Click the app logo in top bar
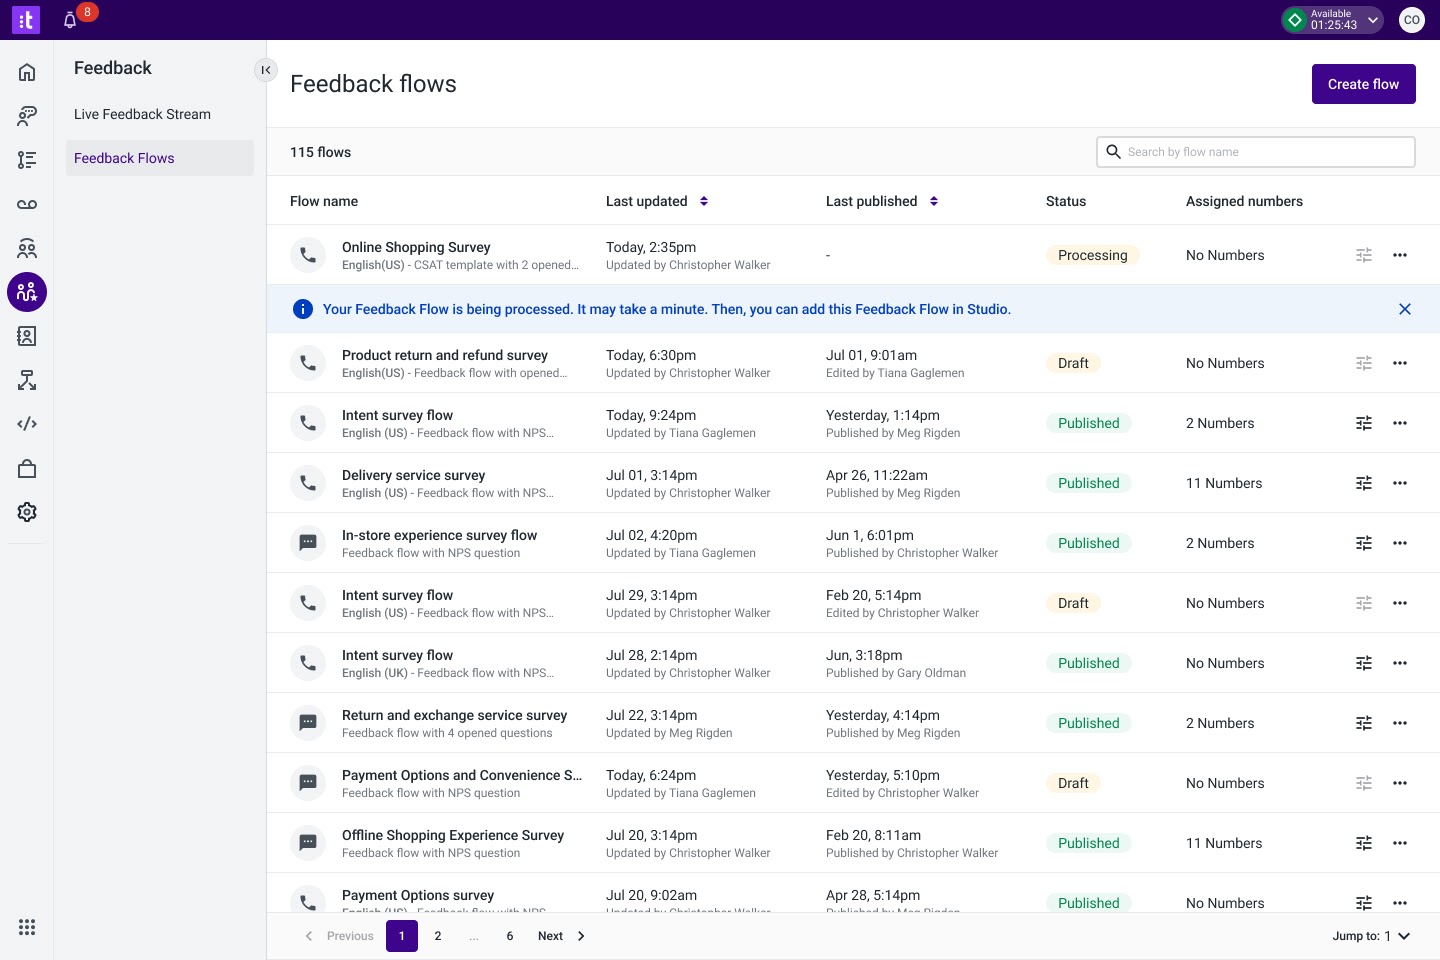 (x=26, y=20)
